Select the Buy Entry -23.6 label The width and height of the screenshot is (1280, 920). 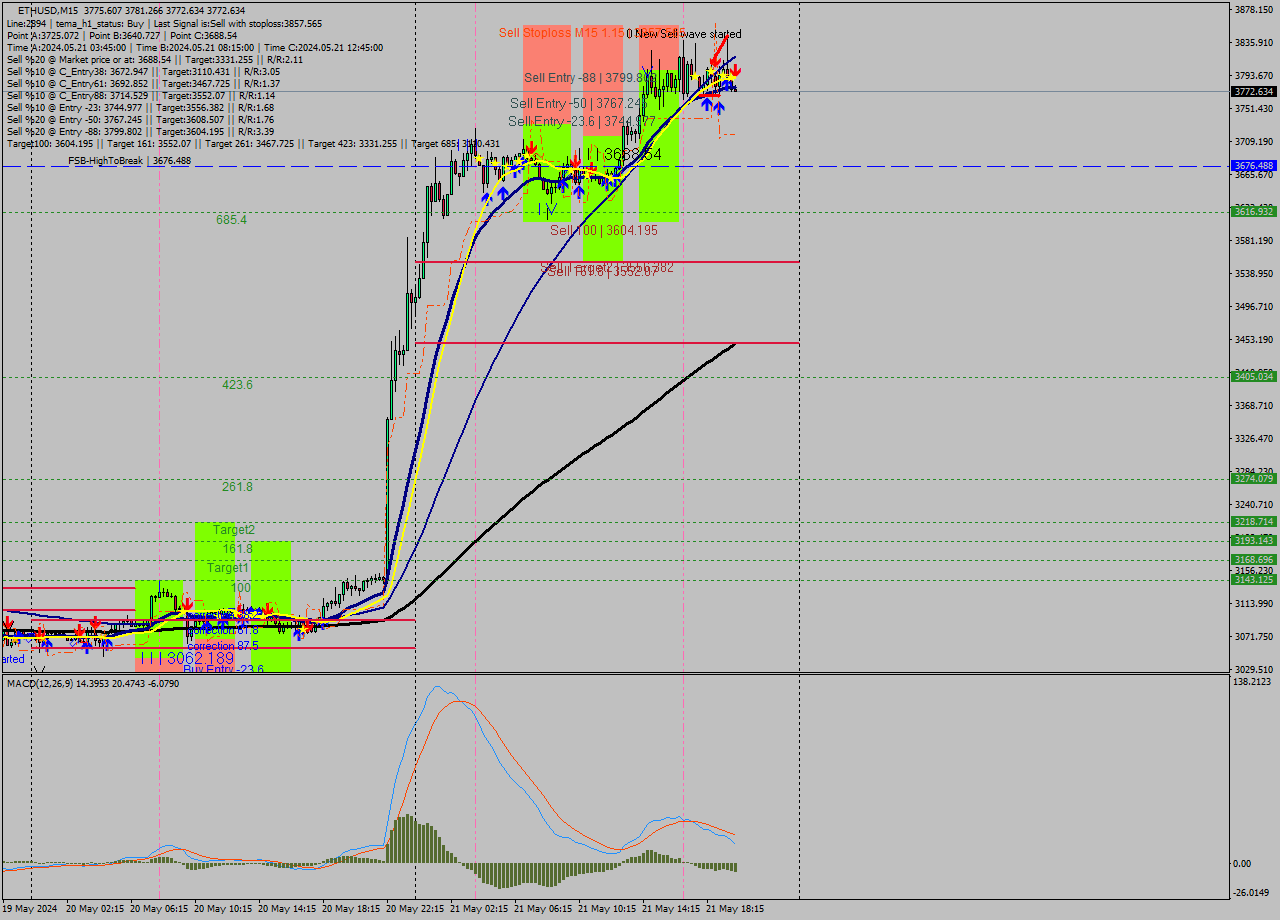click(x=222, y=667)
